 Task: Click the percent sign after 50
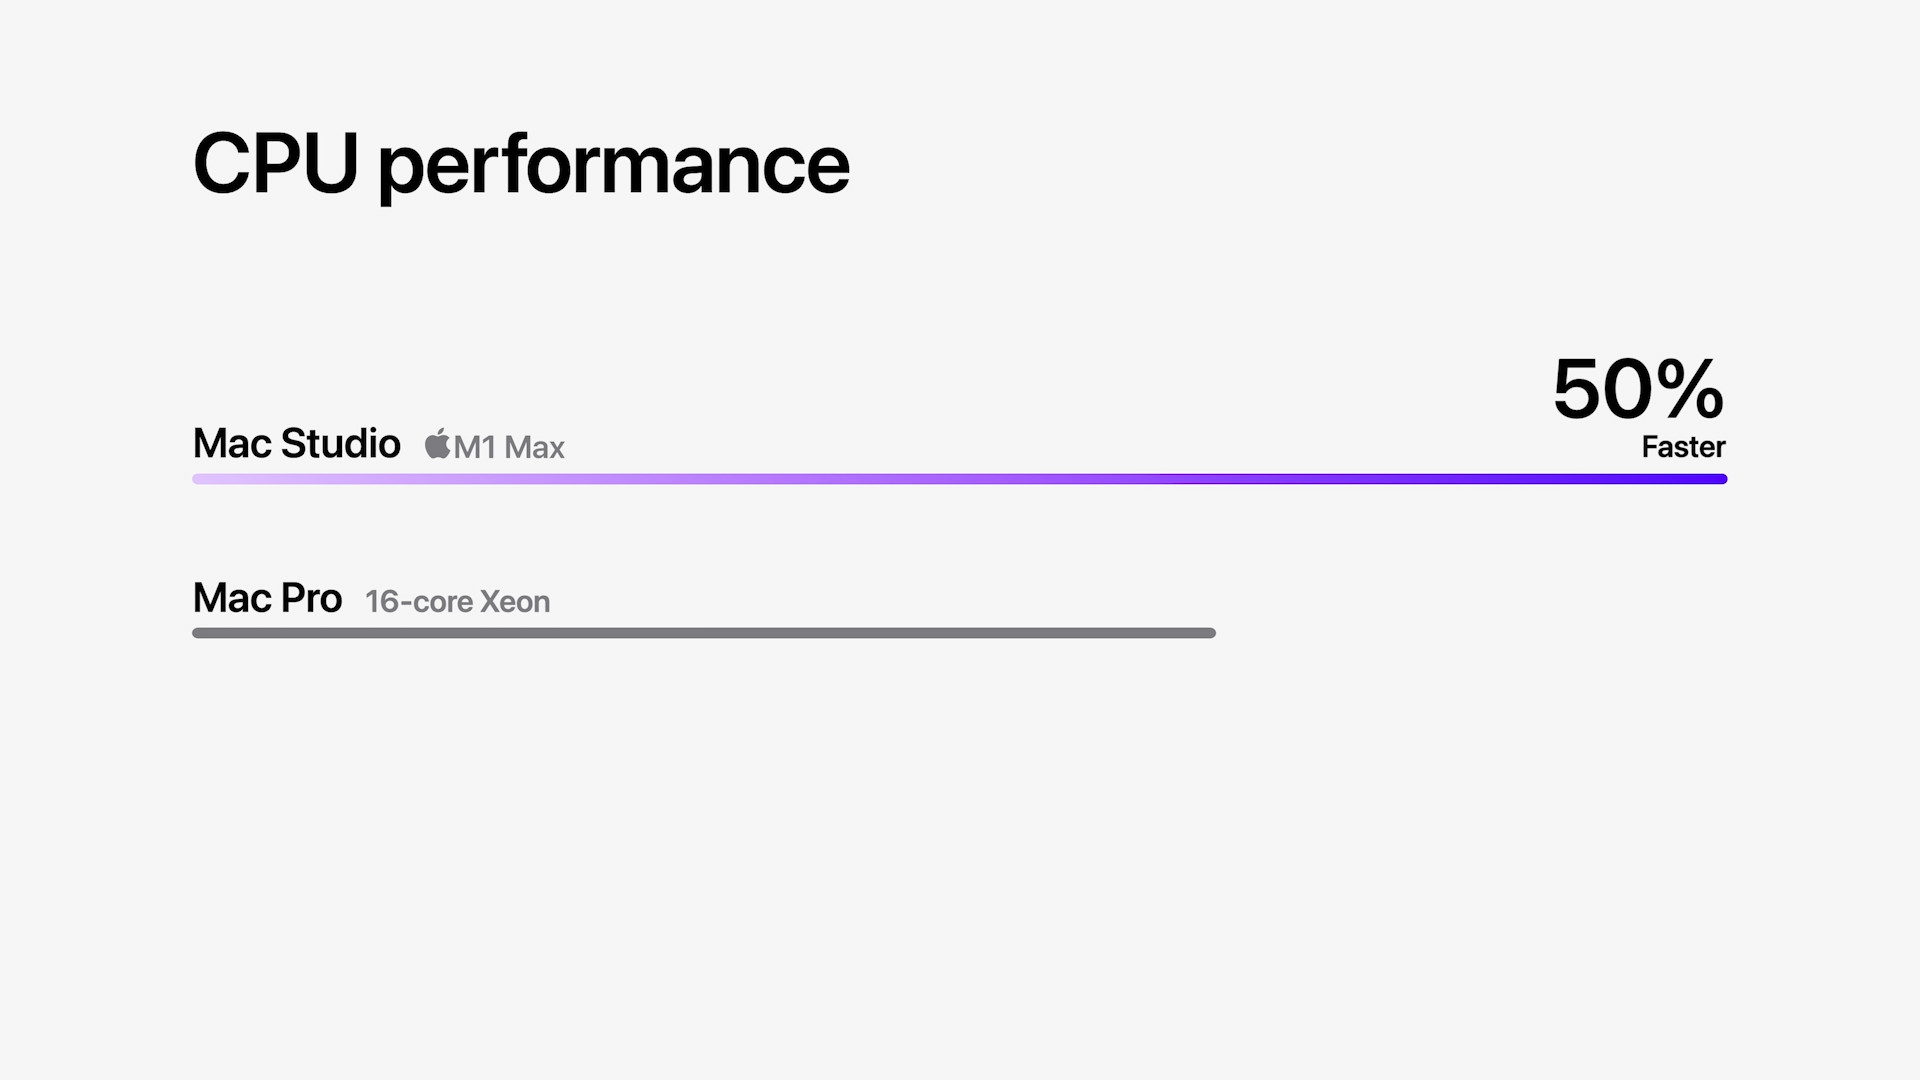coord(1690,388)
